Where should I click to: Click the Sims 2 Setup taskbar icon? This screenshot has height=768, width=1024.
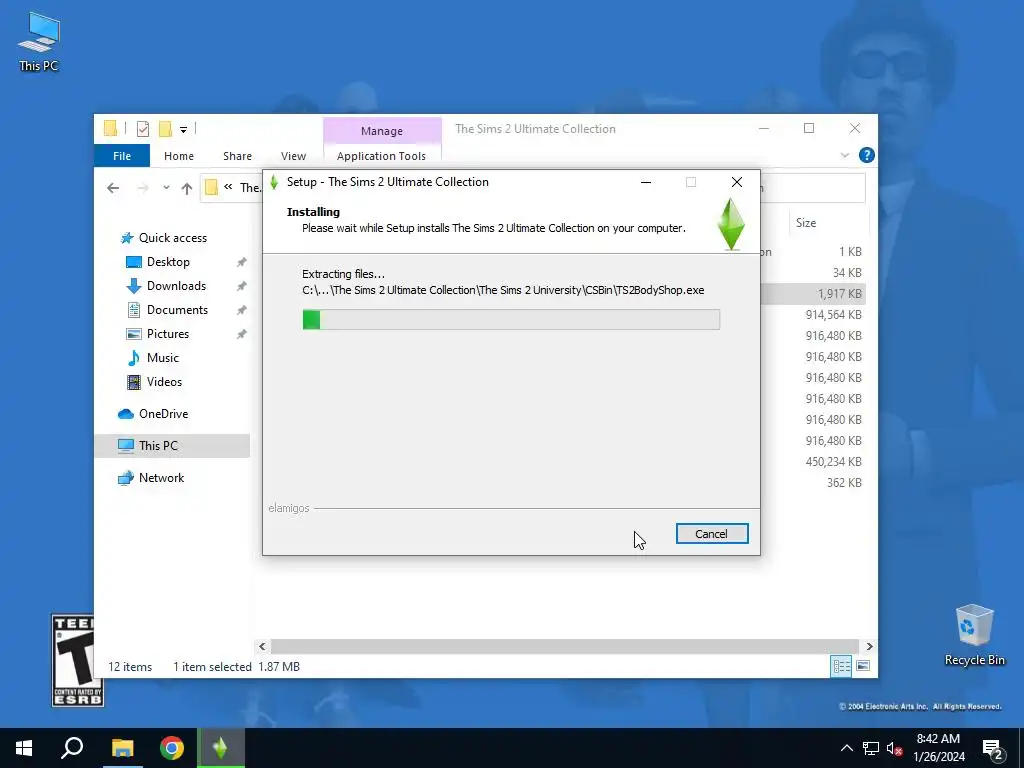220,748
